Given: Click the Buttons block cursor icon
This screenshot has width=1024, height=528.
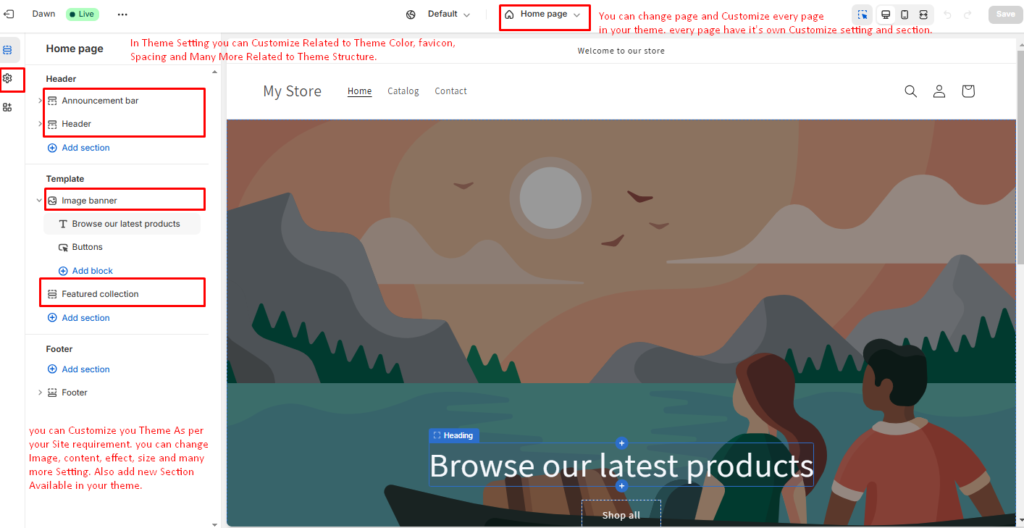Looking at the screenshot, I should point(63,247).
